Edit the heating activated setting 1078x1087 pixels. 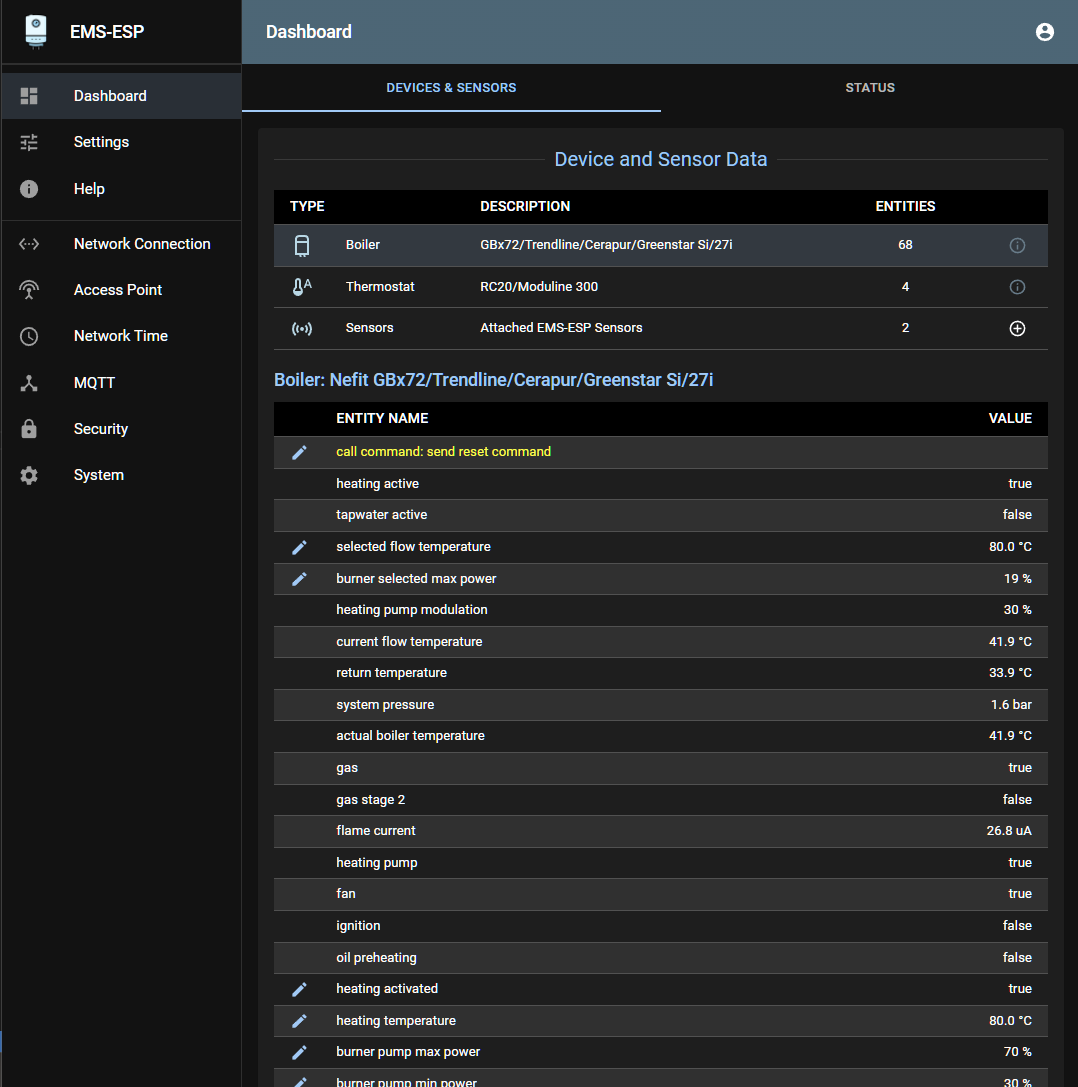pyautogui.click(x=298, y=988)
